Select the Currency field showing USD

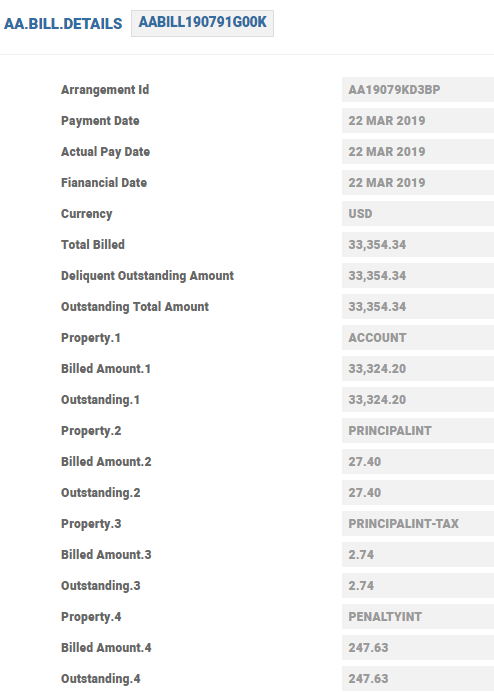point(418,214)
